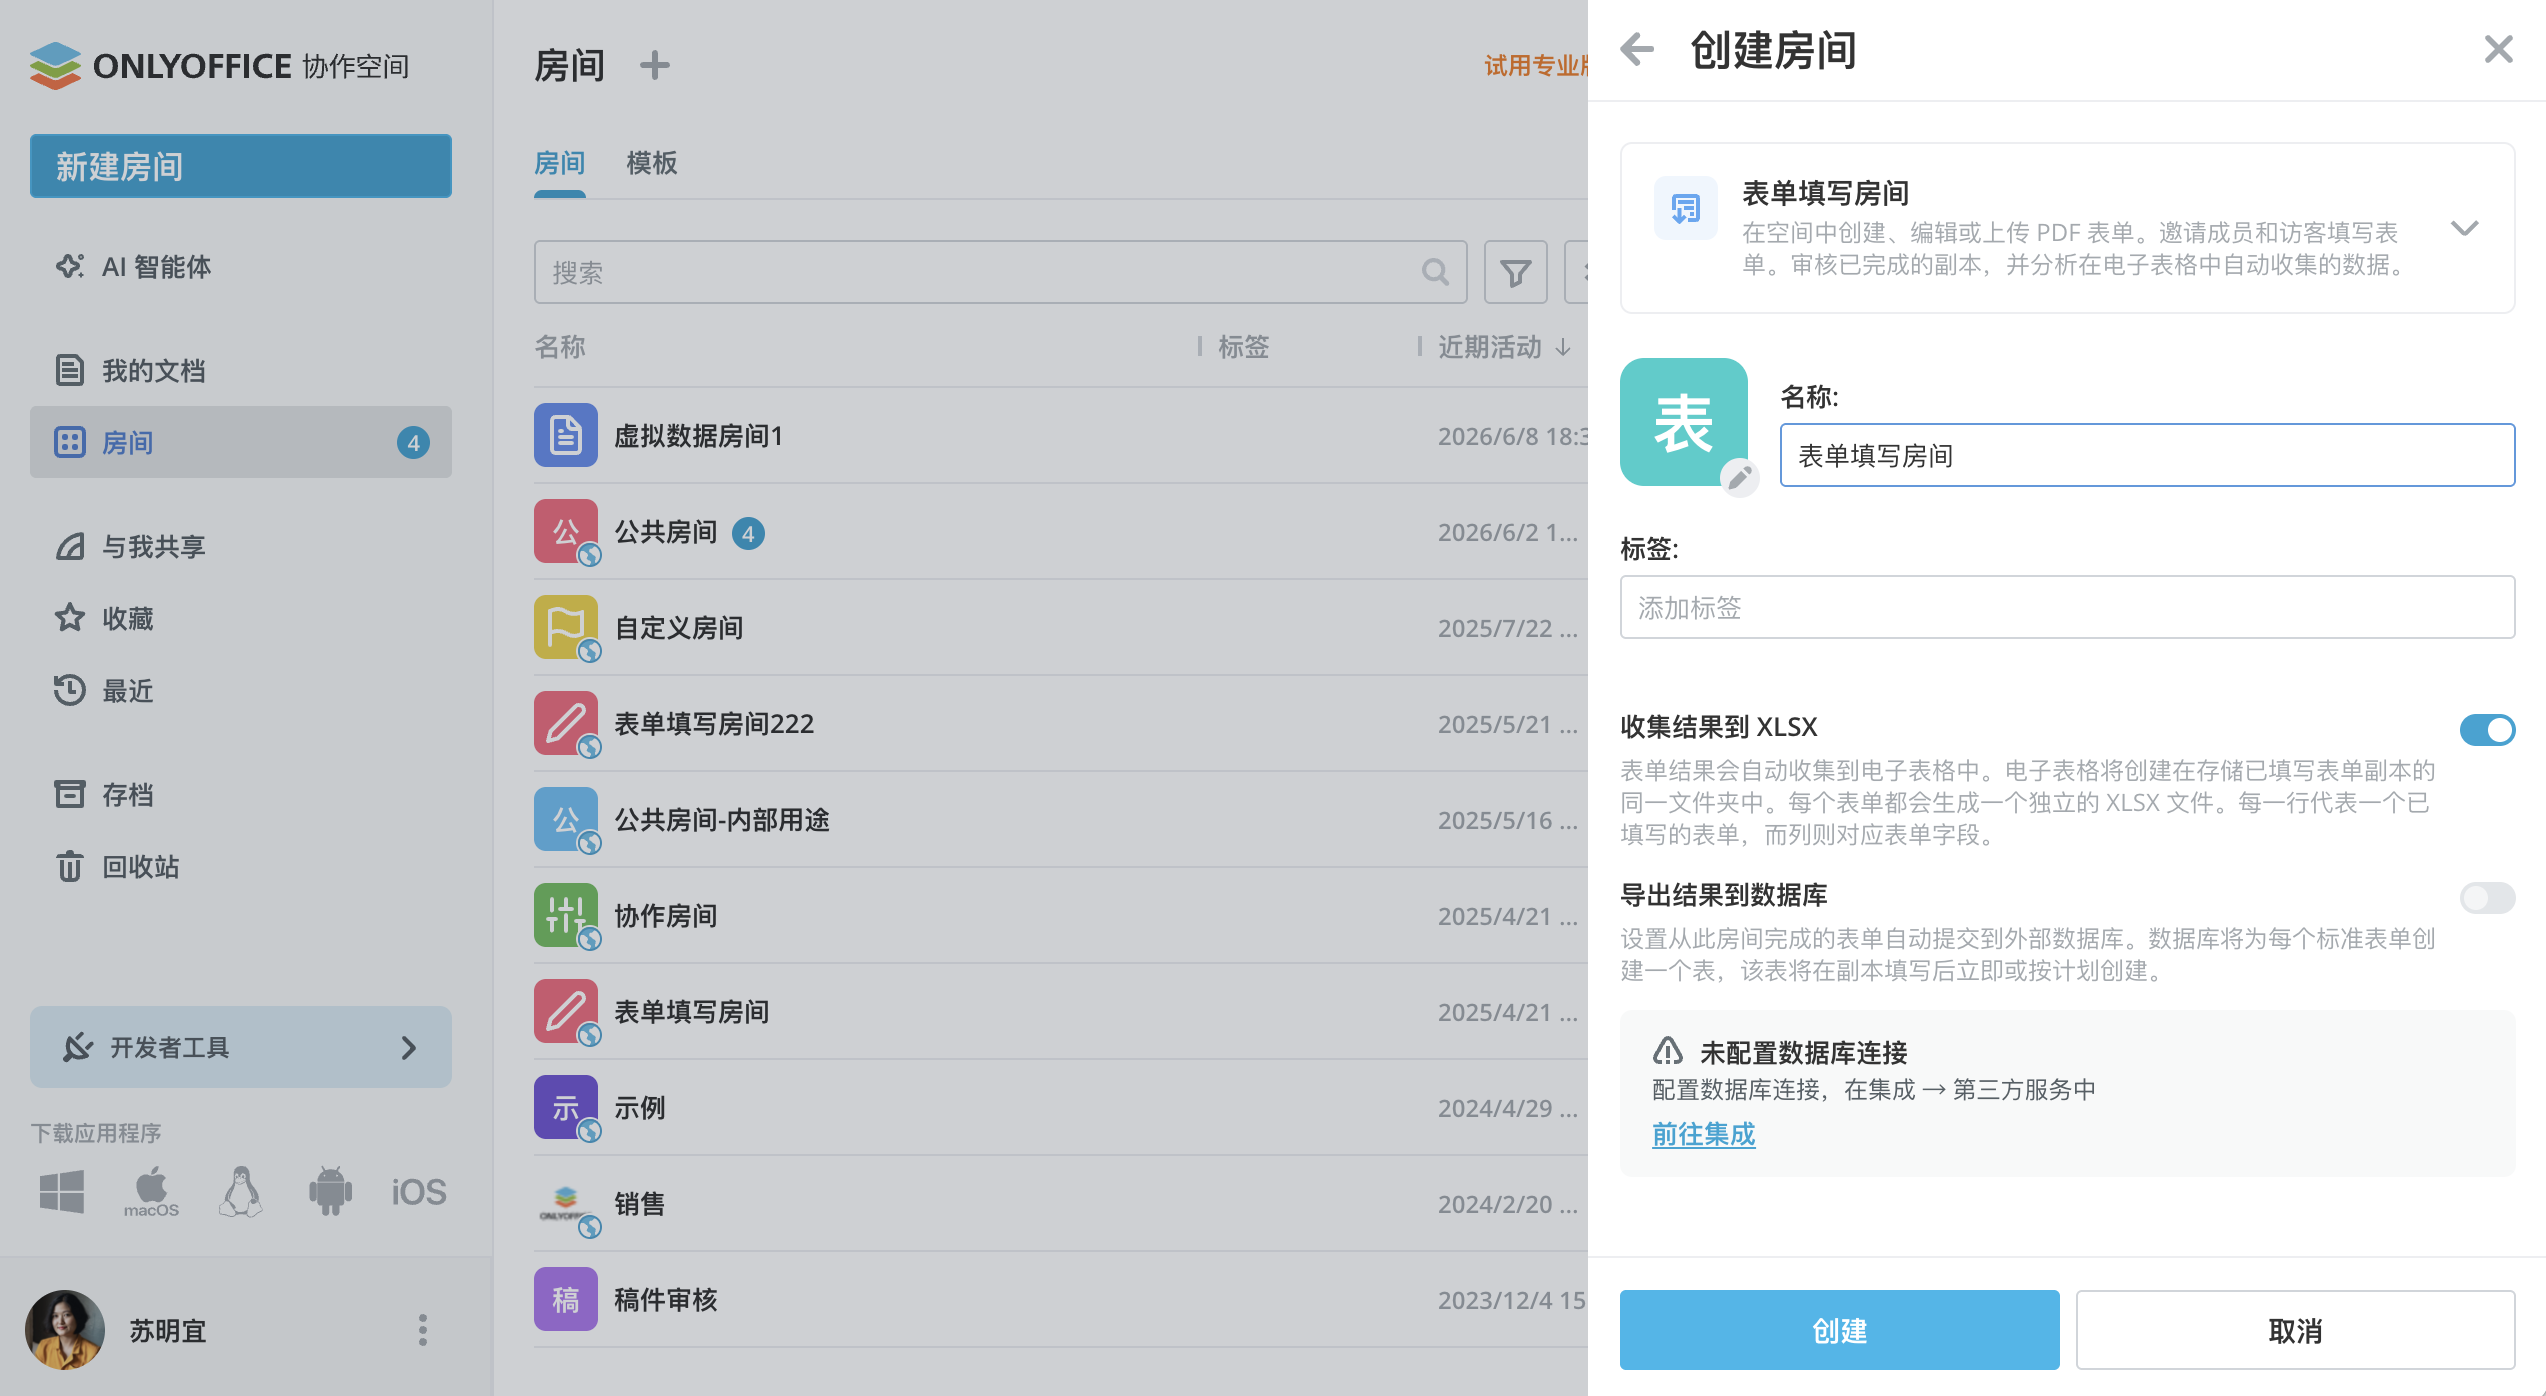Sort by 近期活动 column arrow
The width and height of the screenshot is (2546, 1396).
coord(1563,347)
